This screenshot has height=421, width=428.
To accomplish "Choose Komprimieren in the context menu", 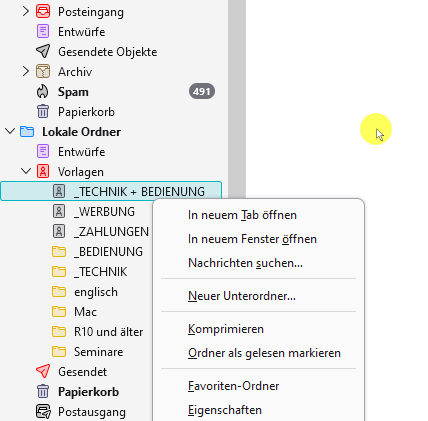I will [x=226, y=329].
